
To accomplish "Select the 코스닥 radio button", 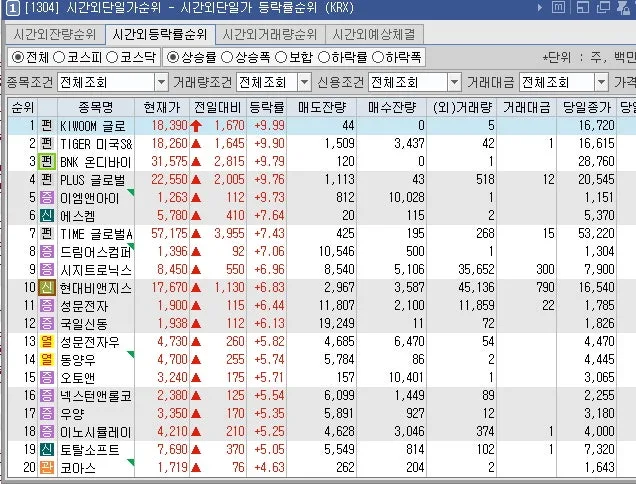I will pyautogui.click(x=112, y=57).
